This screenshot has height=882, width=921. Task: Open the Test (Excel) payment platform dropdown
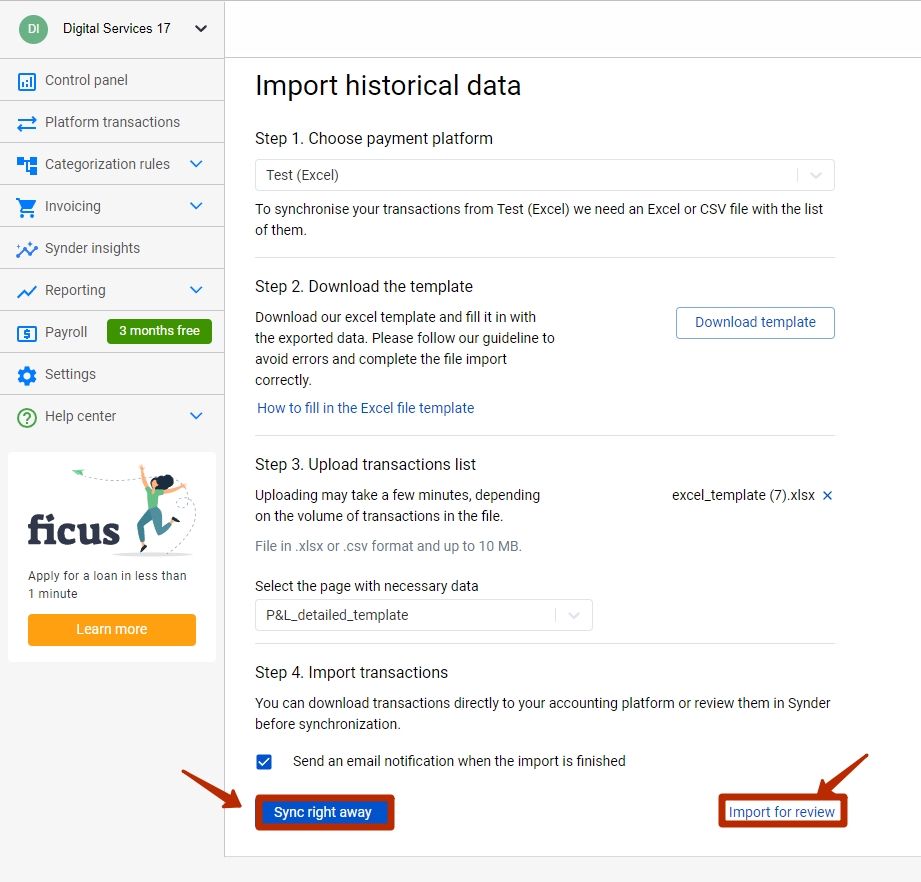click(544, 175)
